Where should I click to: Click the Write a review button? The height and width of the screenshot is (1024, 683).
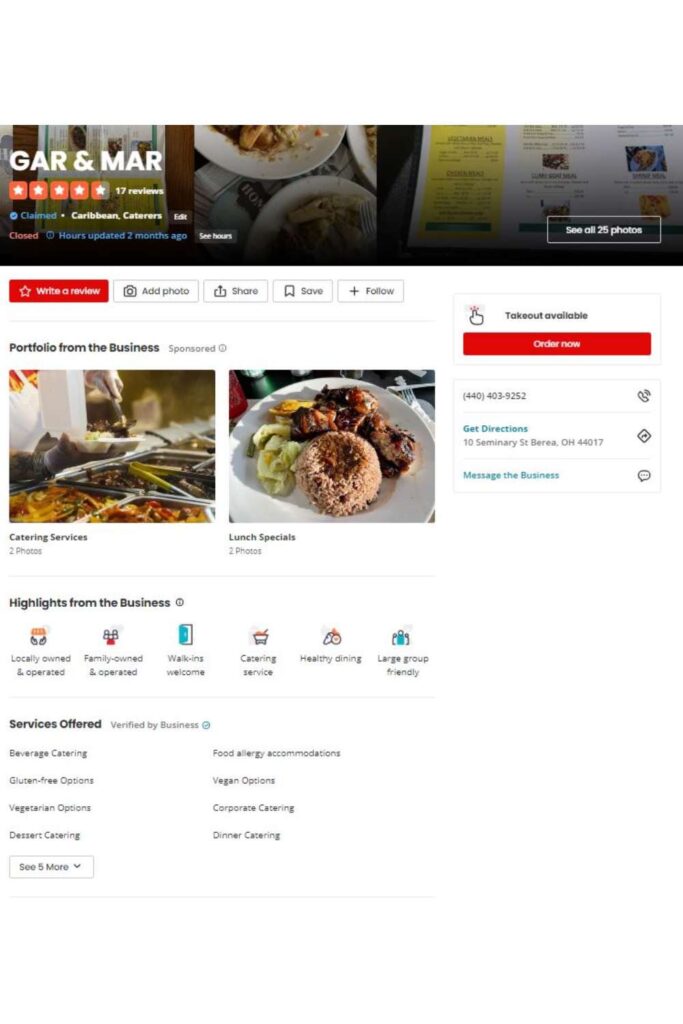(x=59, y=291)
